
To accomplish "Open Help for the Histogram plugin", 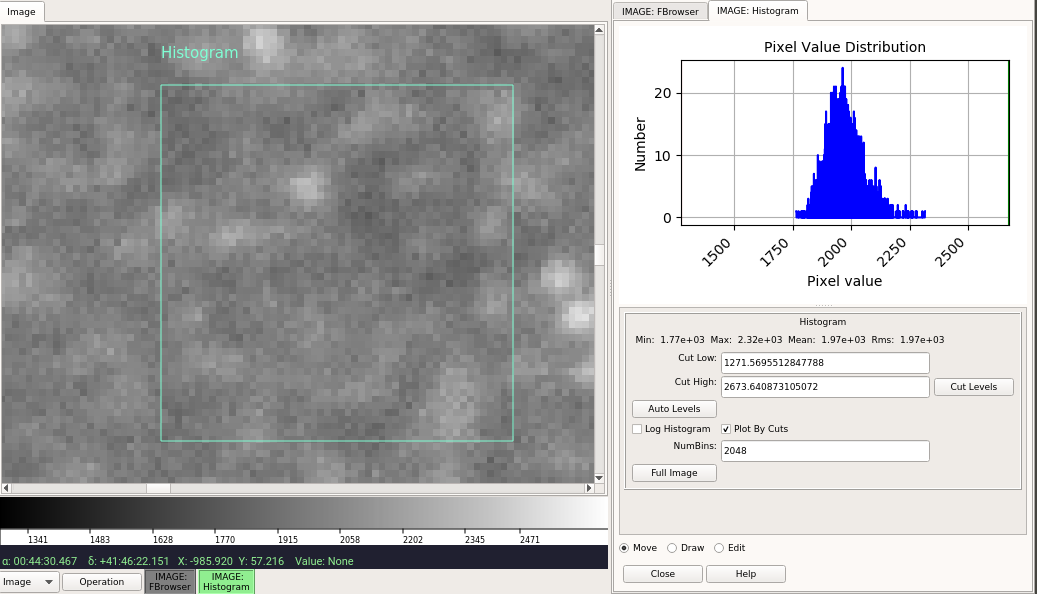I will click(x=745, y=574).
